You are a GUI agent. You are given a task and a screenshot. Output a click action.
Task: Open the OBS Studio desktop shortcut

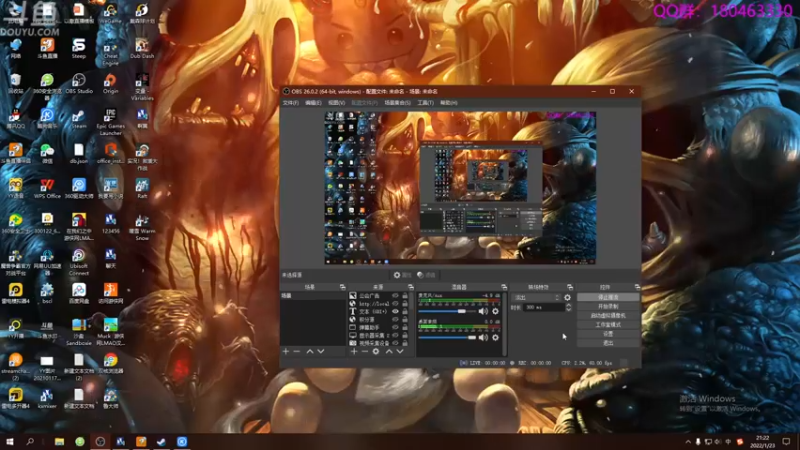click(x=79, y=84)
